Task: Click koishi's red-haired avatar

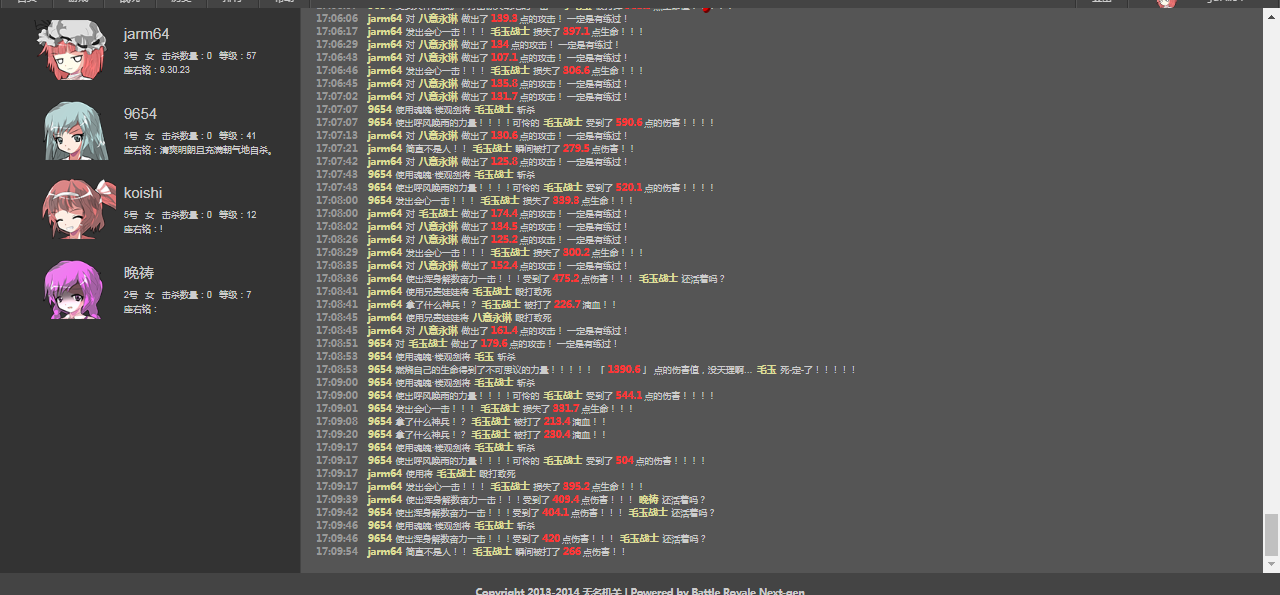Action: coord(72,209)
